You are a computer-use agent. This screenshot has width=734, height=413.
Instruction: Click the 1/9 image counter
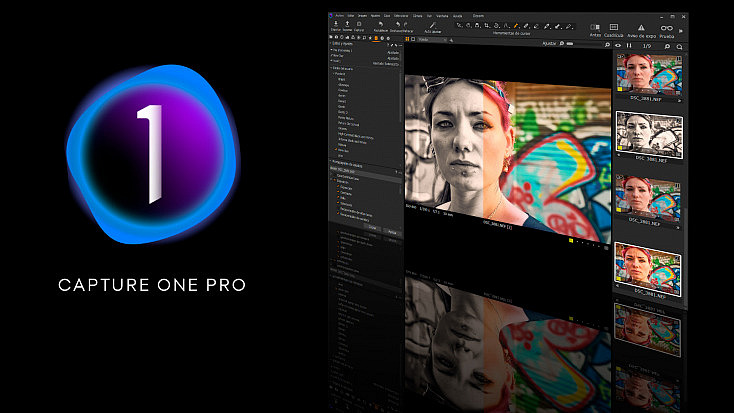(647, 46)
